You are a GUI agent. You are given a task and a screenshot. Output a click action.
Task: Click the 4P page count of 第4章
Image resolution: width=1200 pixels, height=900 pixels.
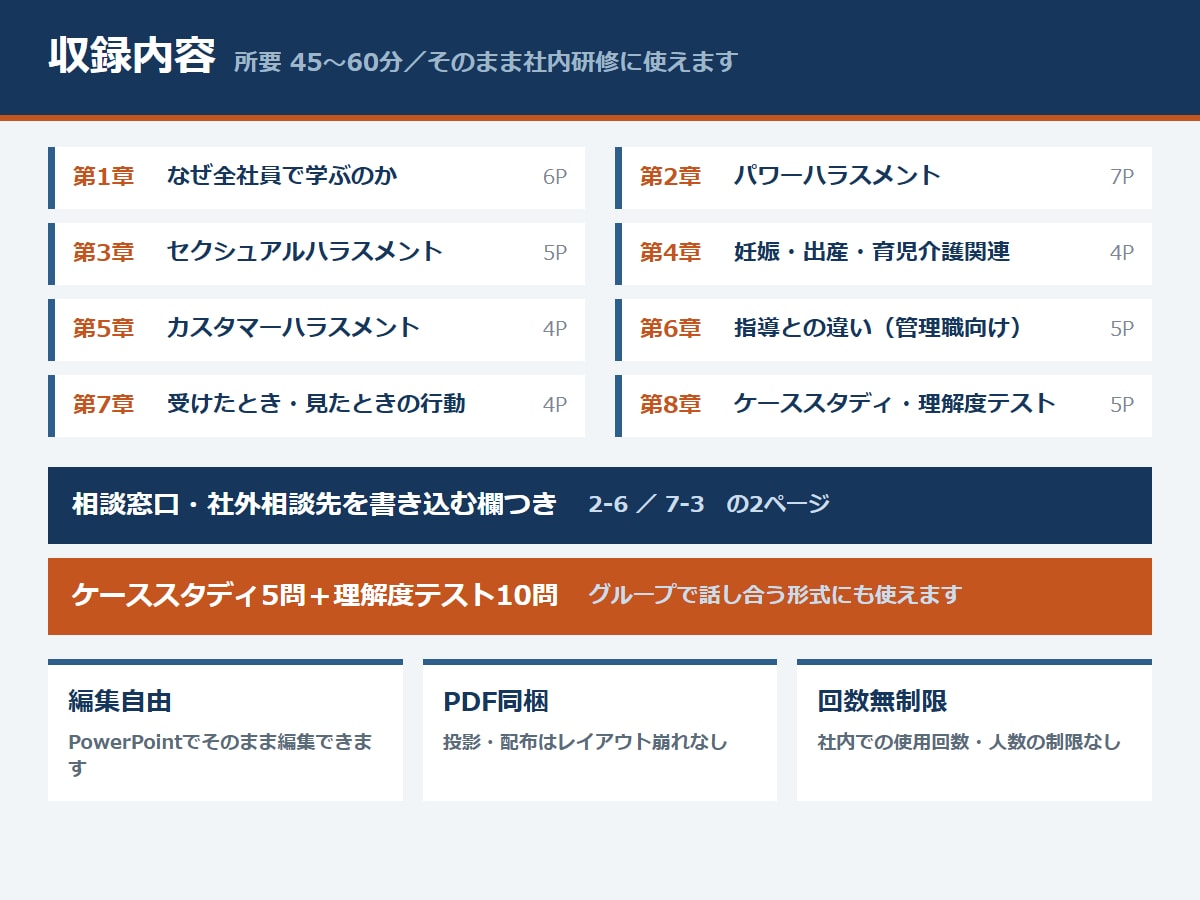(x=1122, y=253)
